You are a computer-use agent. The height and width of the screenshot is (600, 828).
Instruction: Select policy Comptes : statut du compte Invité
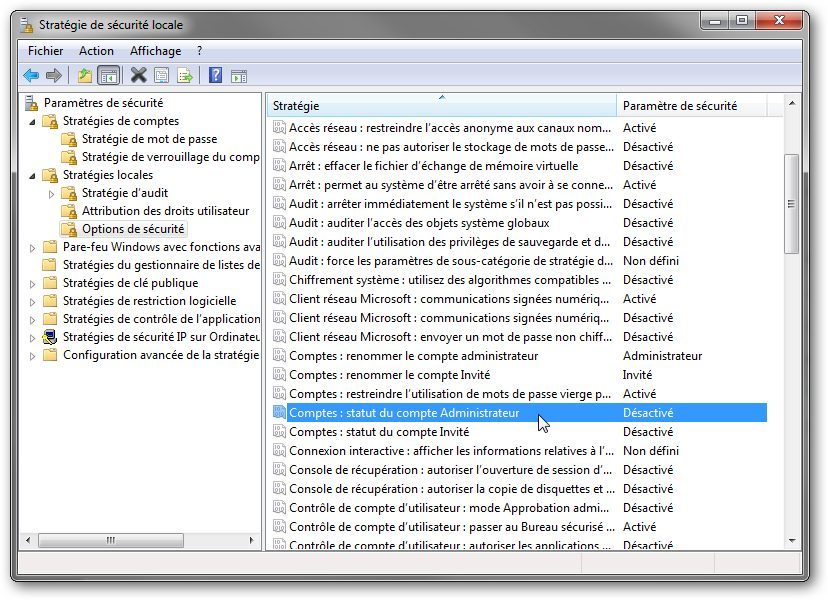[379, 432]
